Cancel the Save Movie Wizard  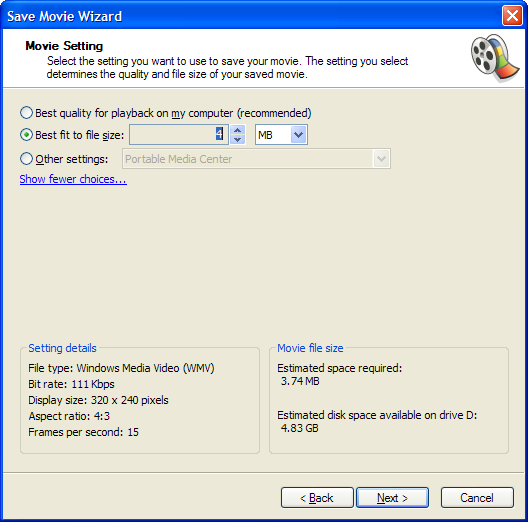click(477, 497)
